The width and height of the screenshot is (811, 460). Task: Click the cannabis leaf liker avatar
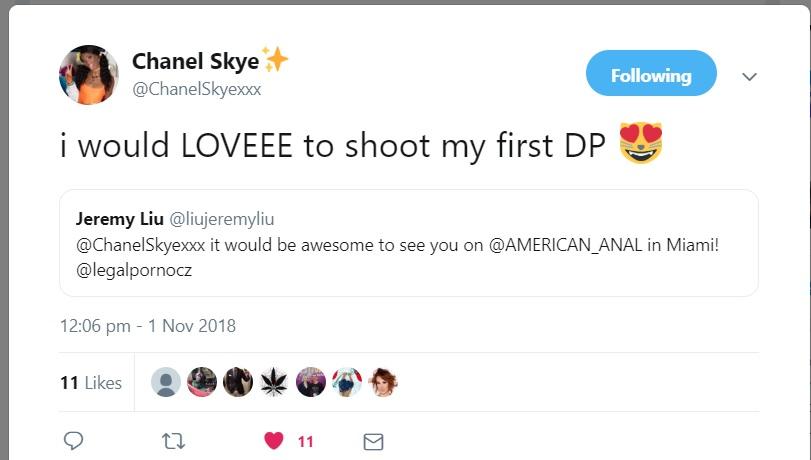click(x=274, y=382)
